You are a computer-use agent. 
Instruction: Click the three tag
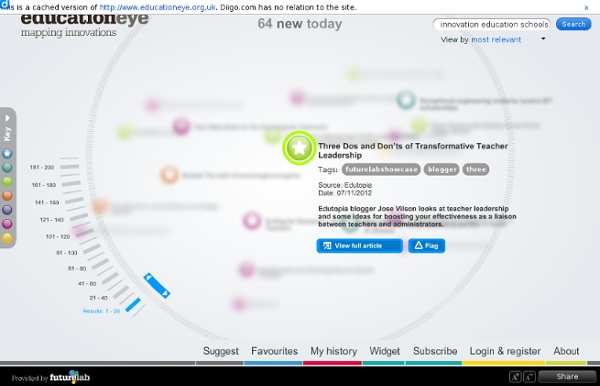click(x=476, y=169)
